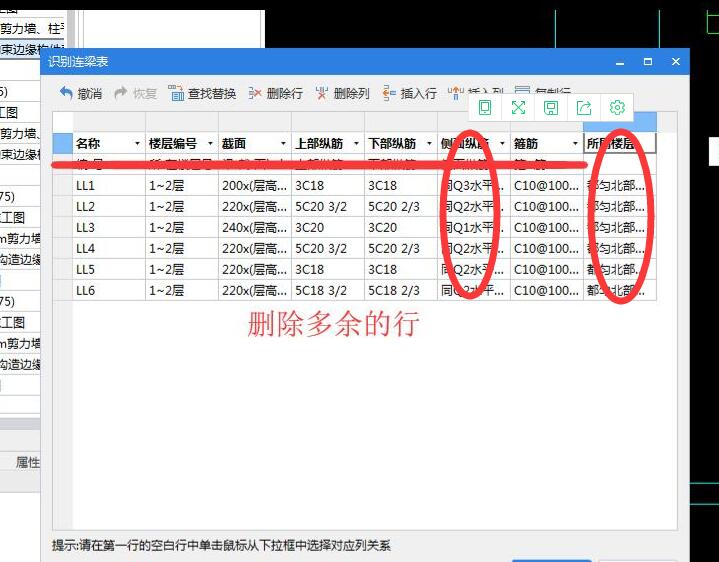The height and width of the screenshot is (562, 719).
Task: Click LL1's 3C18 bottom rebar cell
Action: [x=401, y=185]
